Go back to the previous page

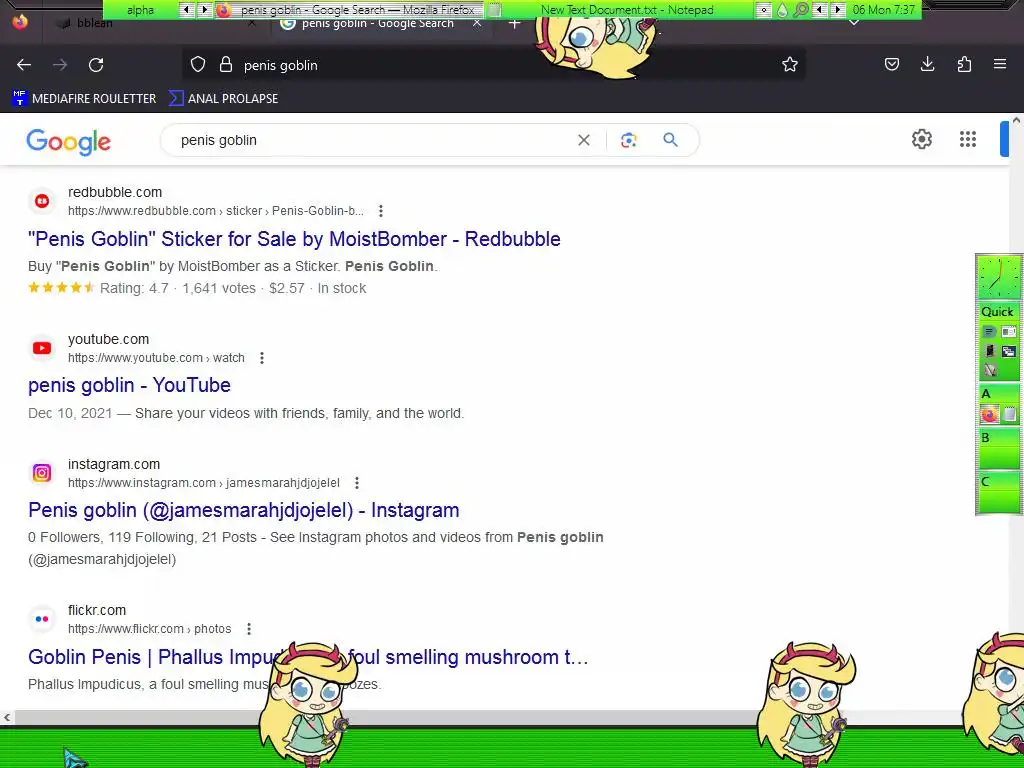click(24, 65)
